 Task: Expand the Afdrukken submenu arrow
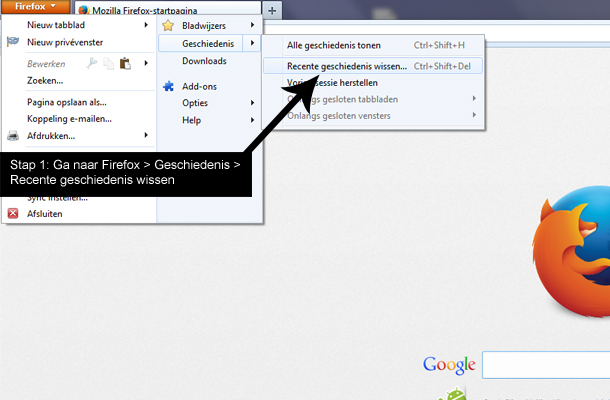coord(146,135)
